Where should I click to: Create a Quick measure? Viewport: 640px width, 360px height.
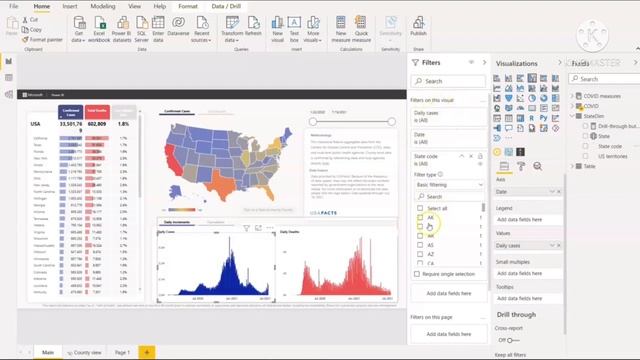click(361, 29)
